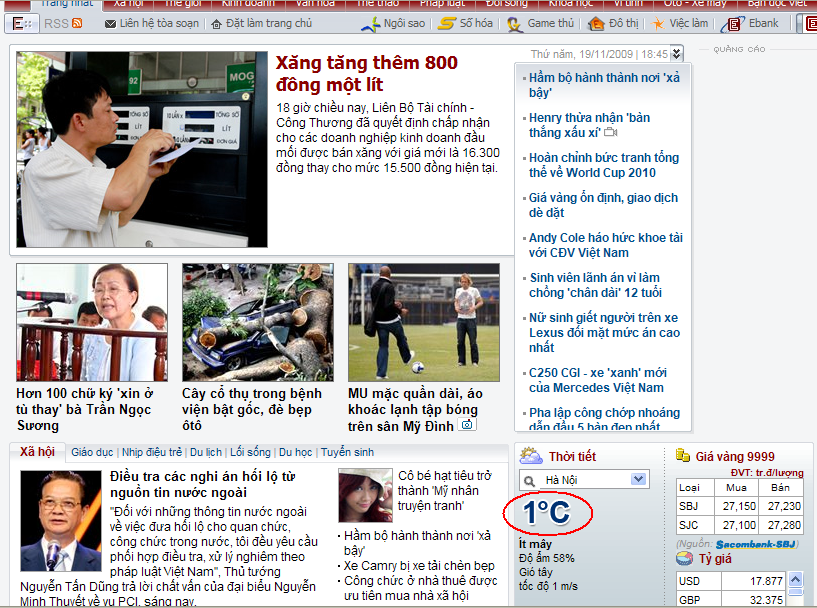Click the Số hóa S icon
This screenshot has height=608, width=817.
click(447, 23)
